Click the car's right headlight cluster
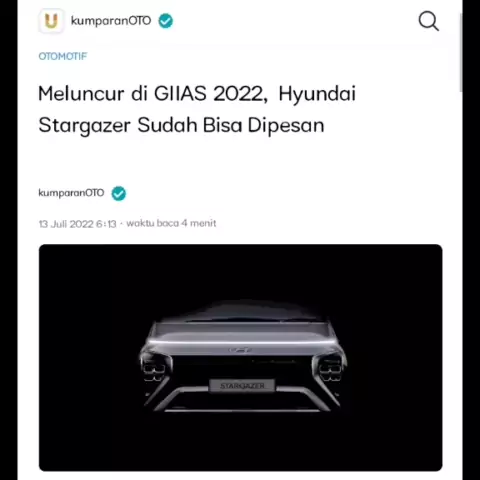Screen dimensions: 480x480 [330, 368]
